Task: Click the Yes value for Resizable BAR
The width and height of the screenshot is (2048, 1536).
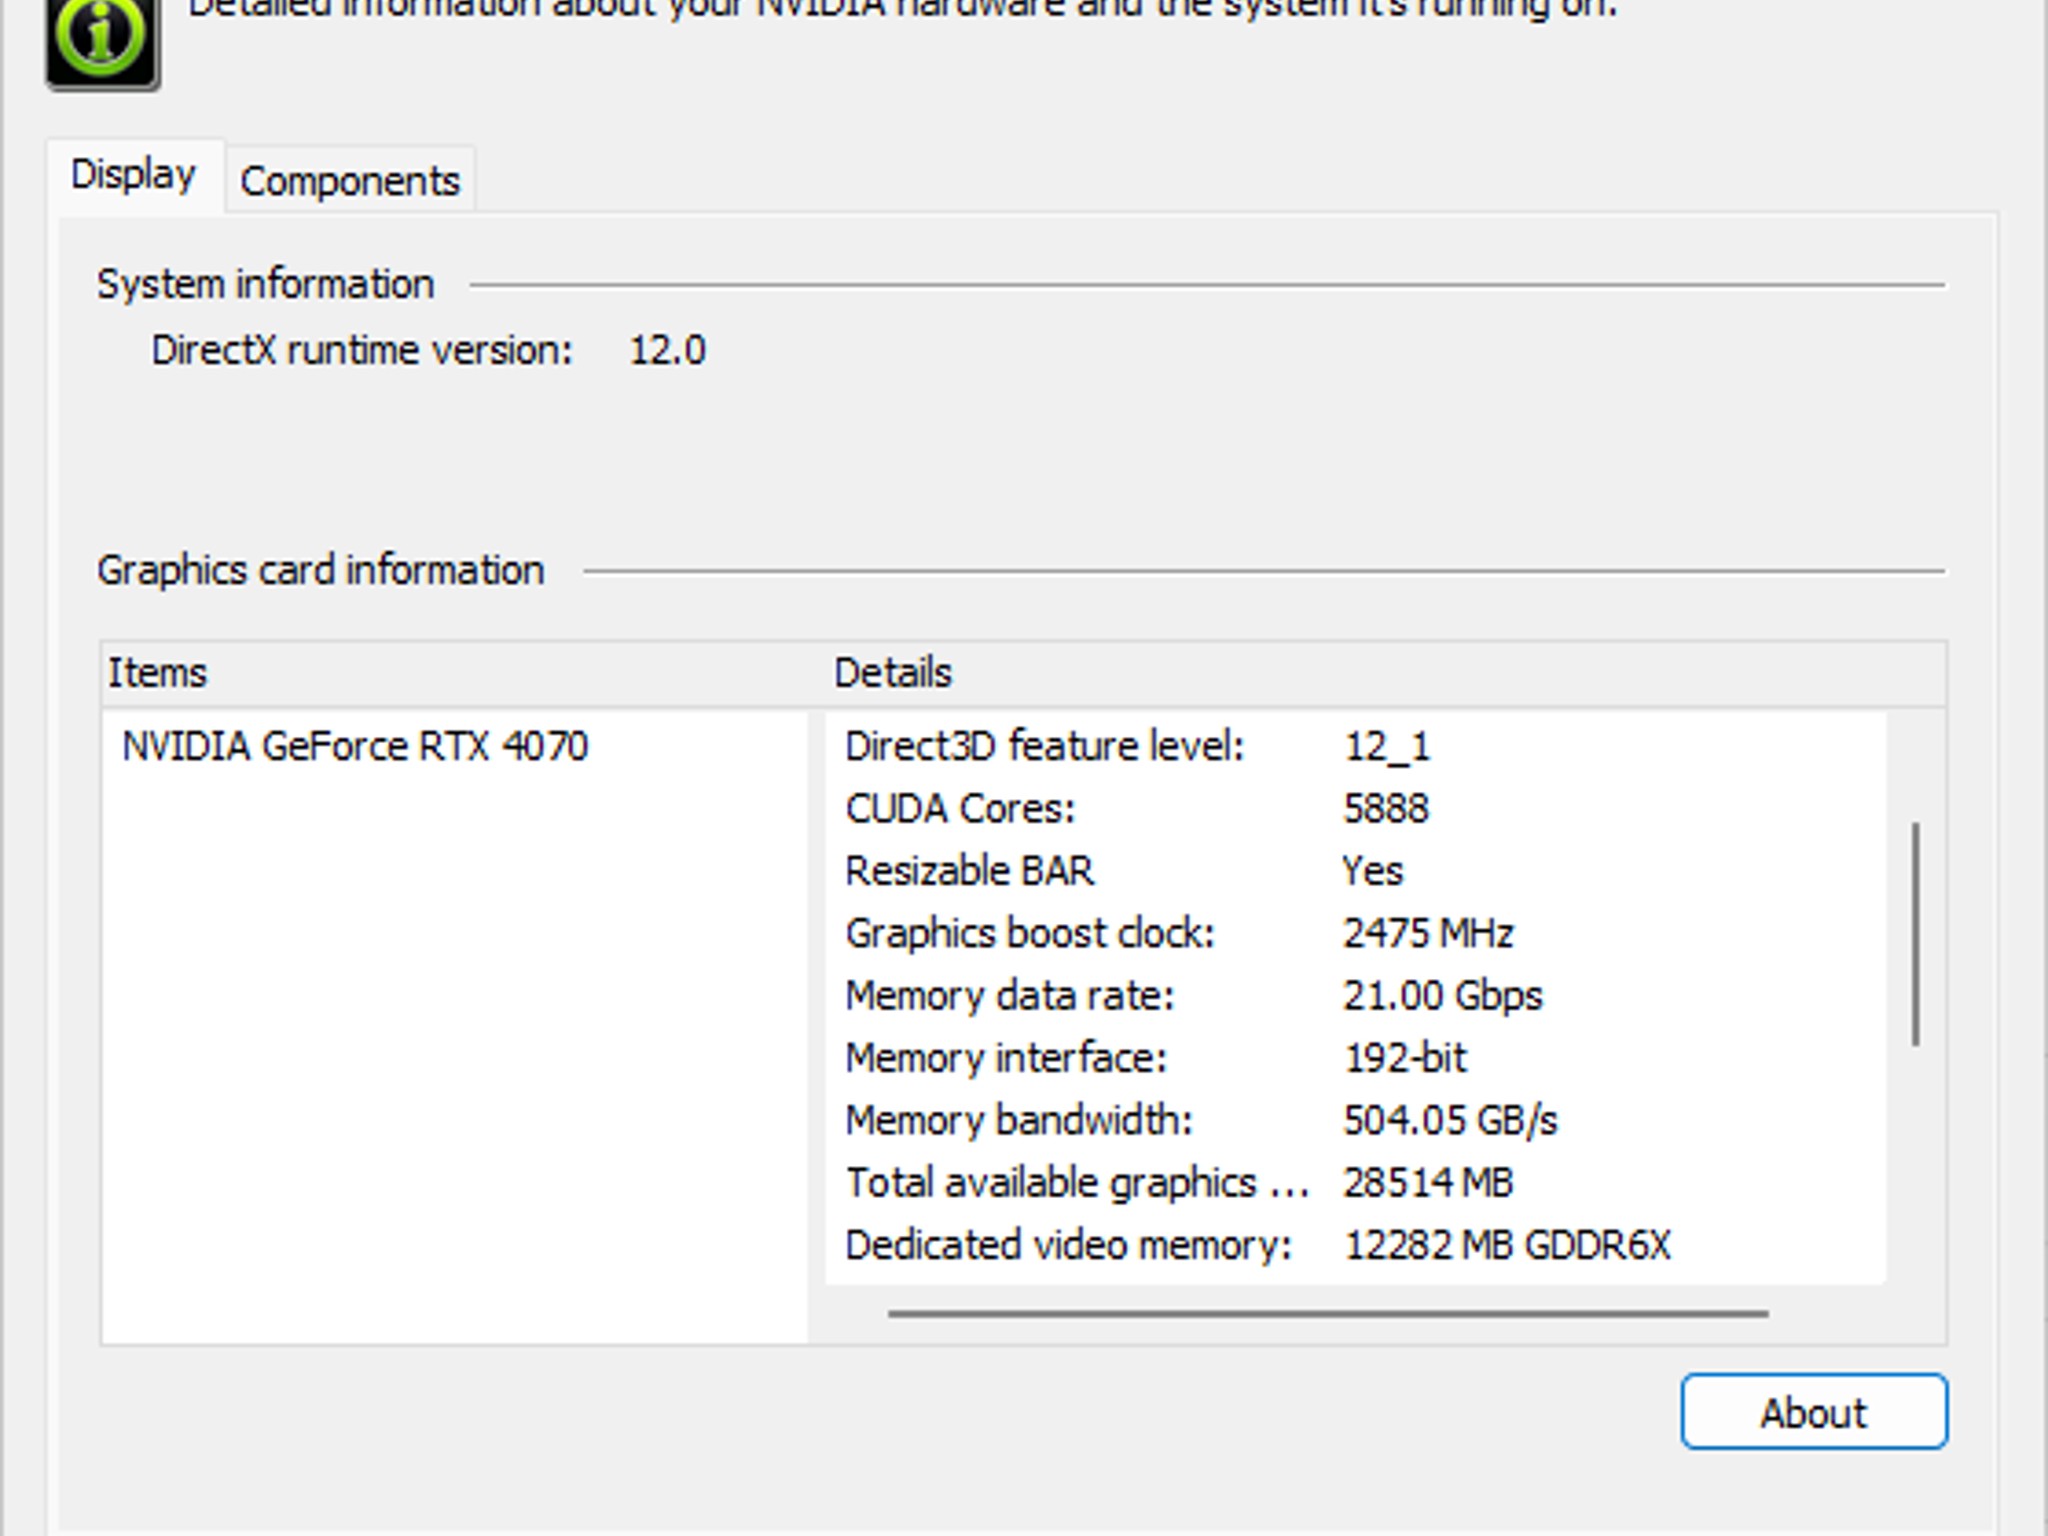Action: coord(1373,871)
